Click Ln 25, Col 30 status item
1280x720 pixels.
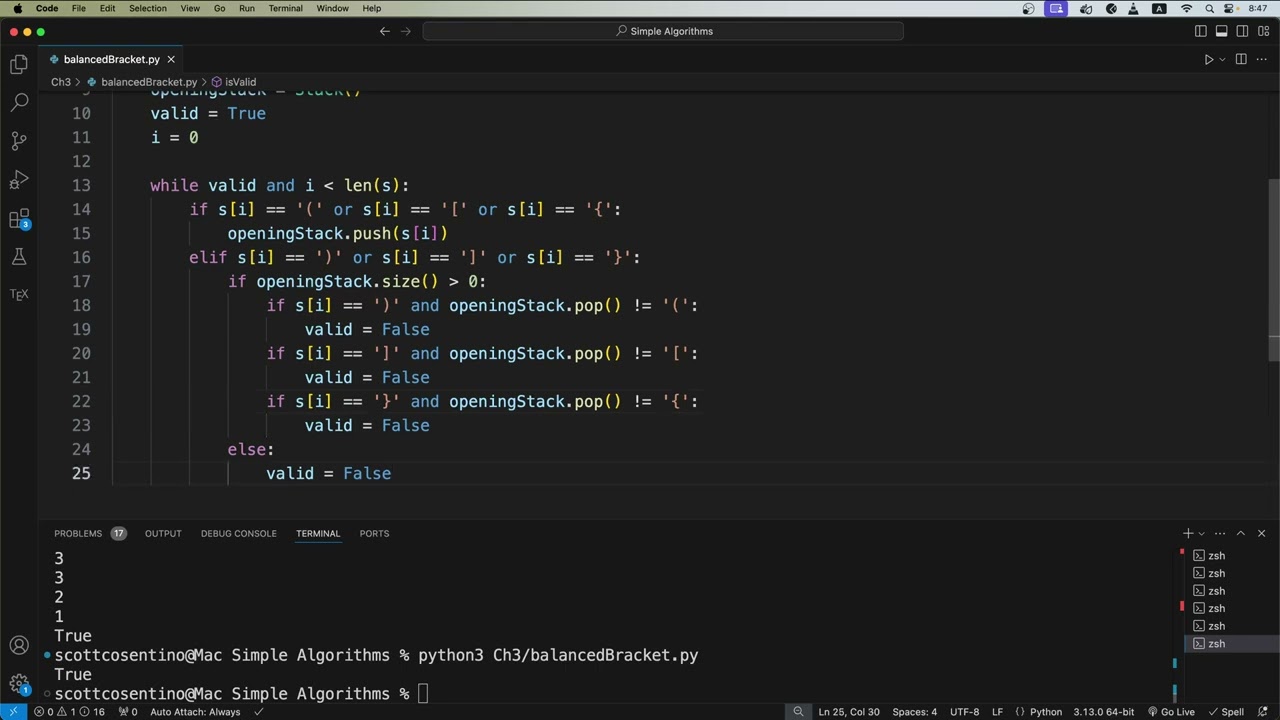click(849, 712)
